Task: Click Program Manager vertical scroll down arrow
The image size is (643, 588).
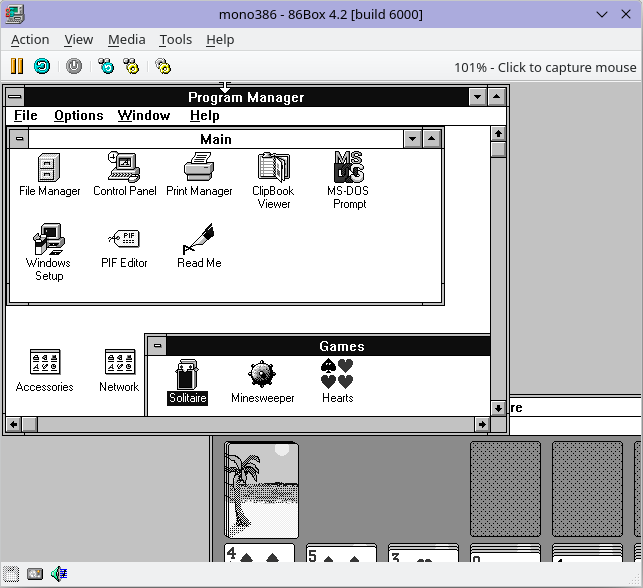Action: (498, 408)
